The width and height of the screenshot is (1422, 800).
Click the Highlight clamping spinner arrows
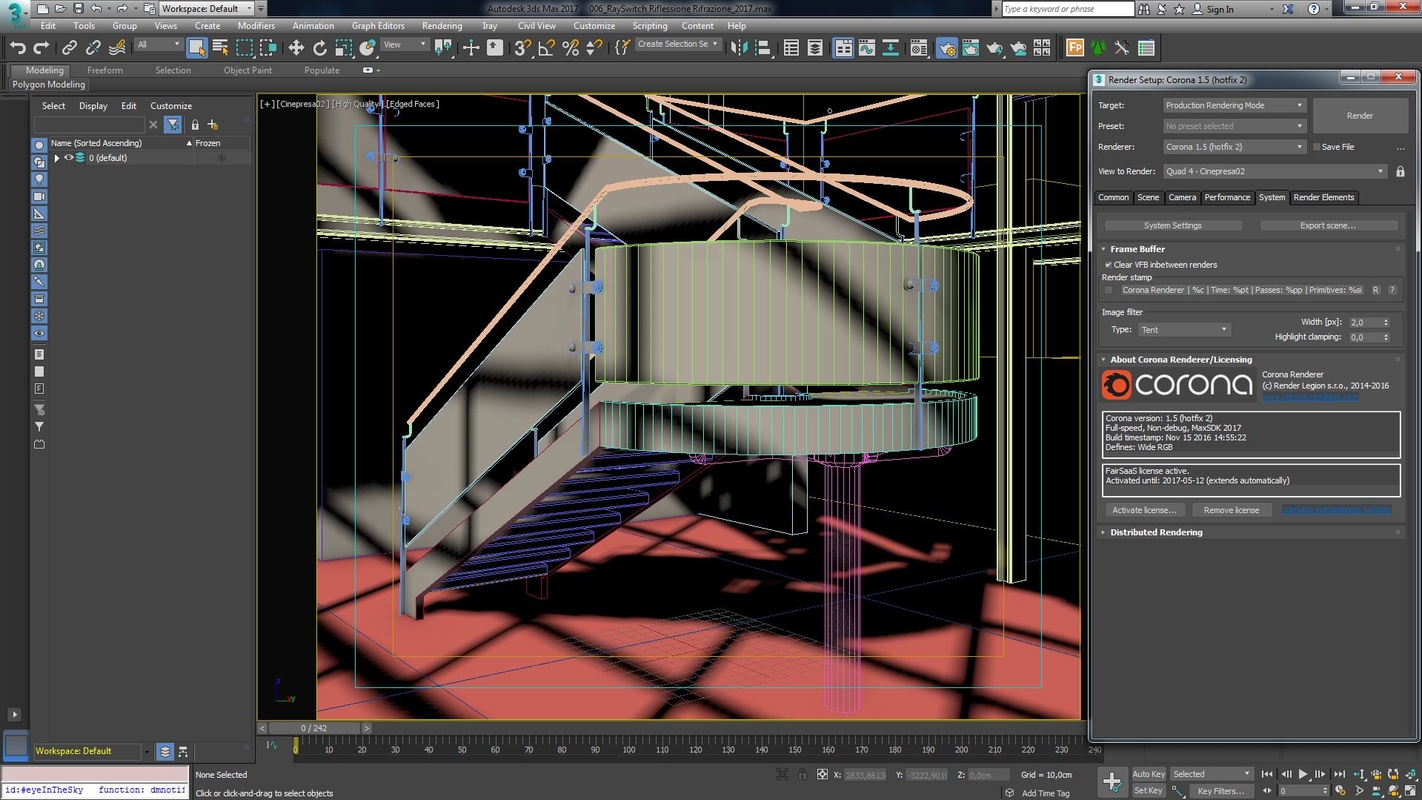[1385, 338]
